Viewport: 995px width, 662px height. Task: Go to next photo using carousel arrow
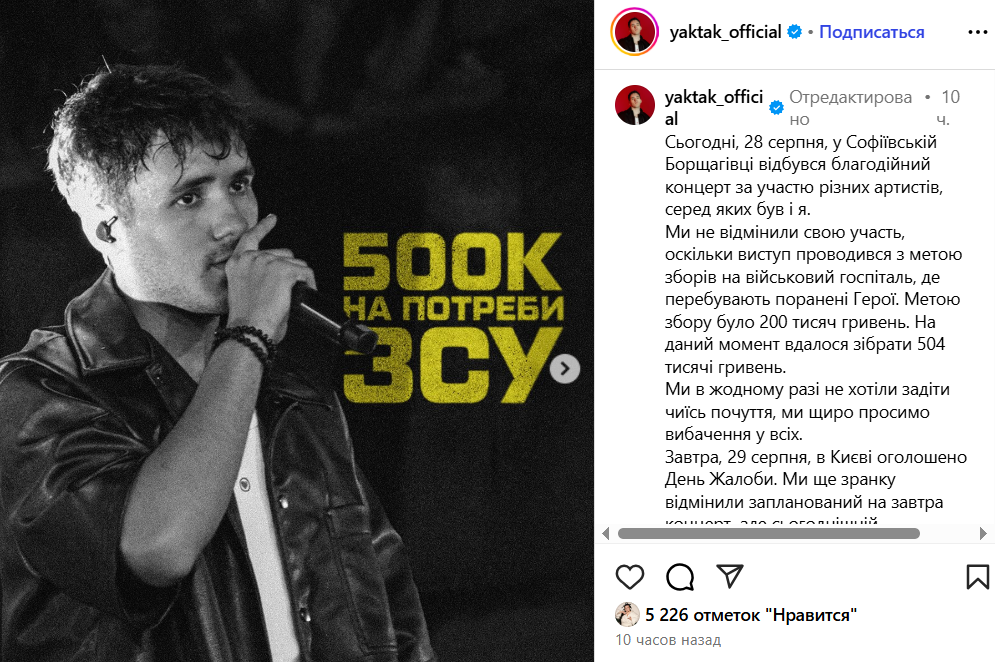[x=565, y=369]
